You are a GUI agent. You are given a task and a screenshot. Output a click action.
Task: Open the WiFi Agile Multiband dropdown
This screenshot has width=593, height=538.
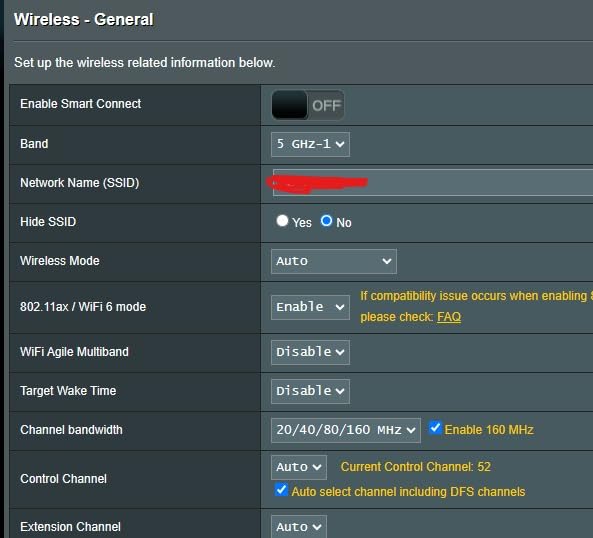[x=310, y=352]
